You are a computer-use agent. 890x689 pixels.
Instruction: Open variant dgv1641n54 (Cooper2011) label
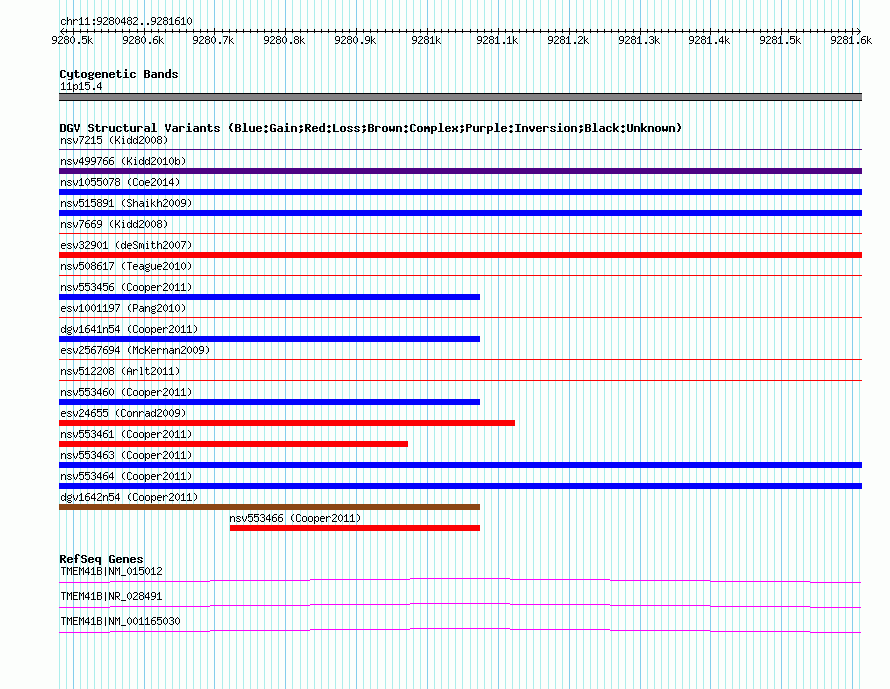pyautogui.click(x=129, y=329)
